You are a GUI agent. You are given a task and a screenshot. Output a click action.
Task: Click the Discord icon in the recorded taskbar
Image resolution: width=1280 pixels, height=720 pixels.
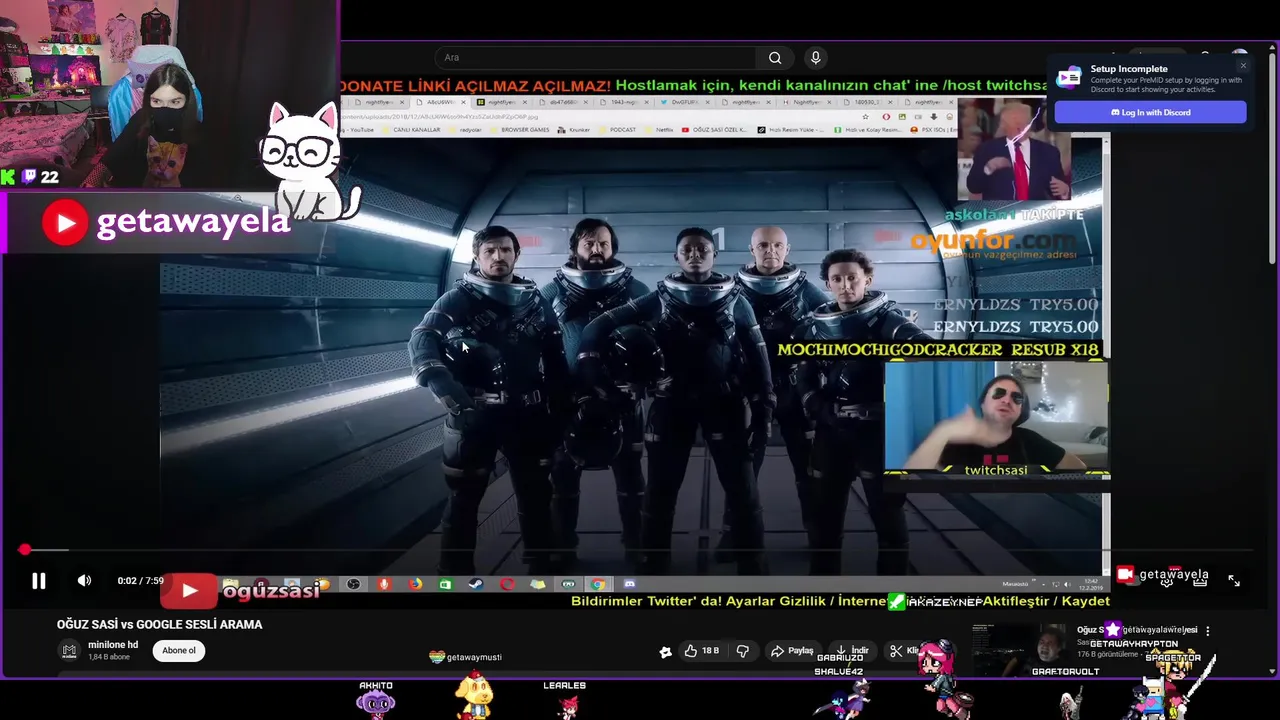tap(629, 584)
